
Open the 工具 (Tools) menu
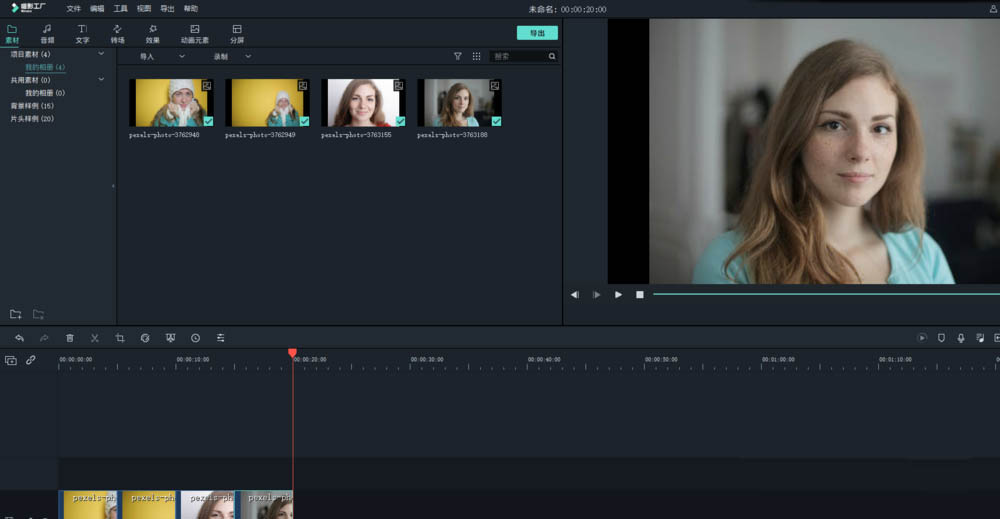(x=120, y=8)
